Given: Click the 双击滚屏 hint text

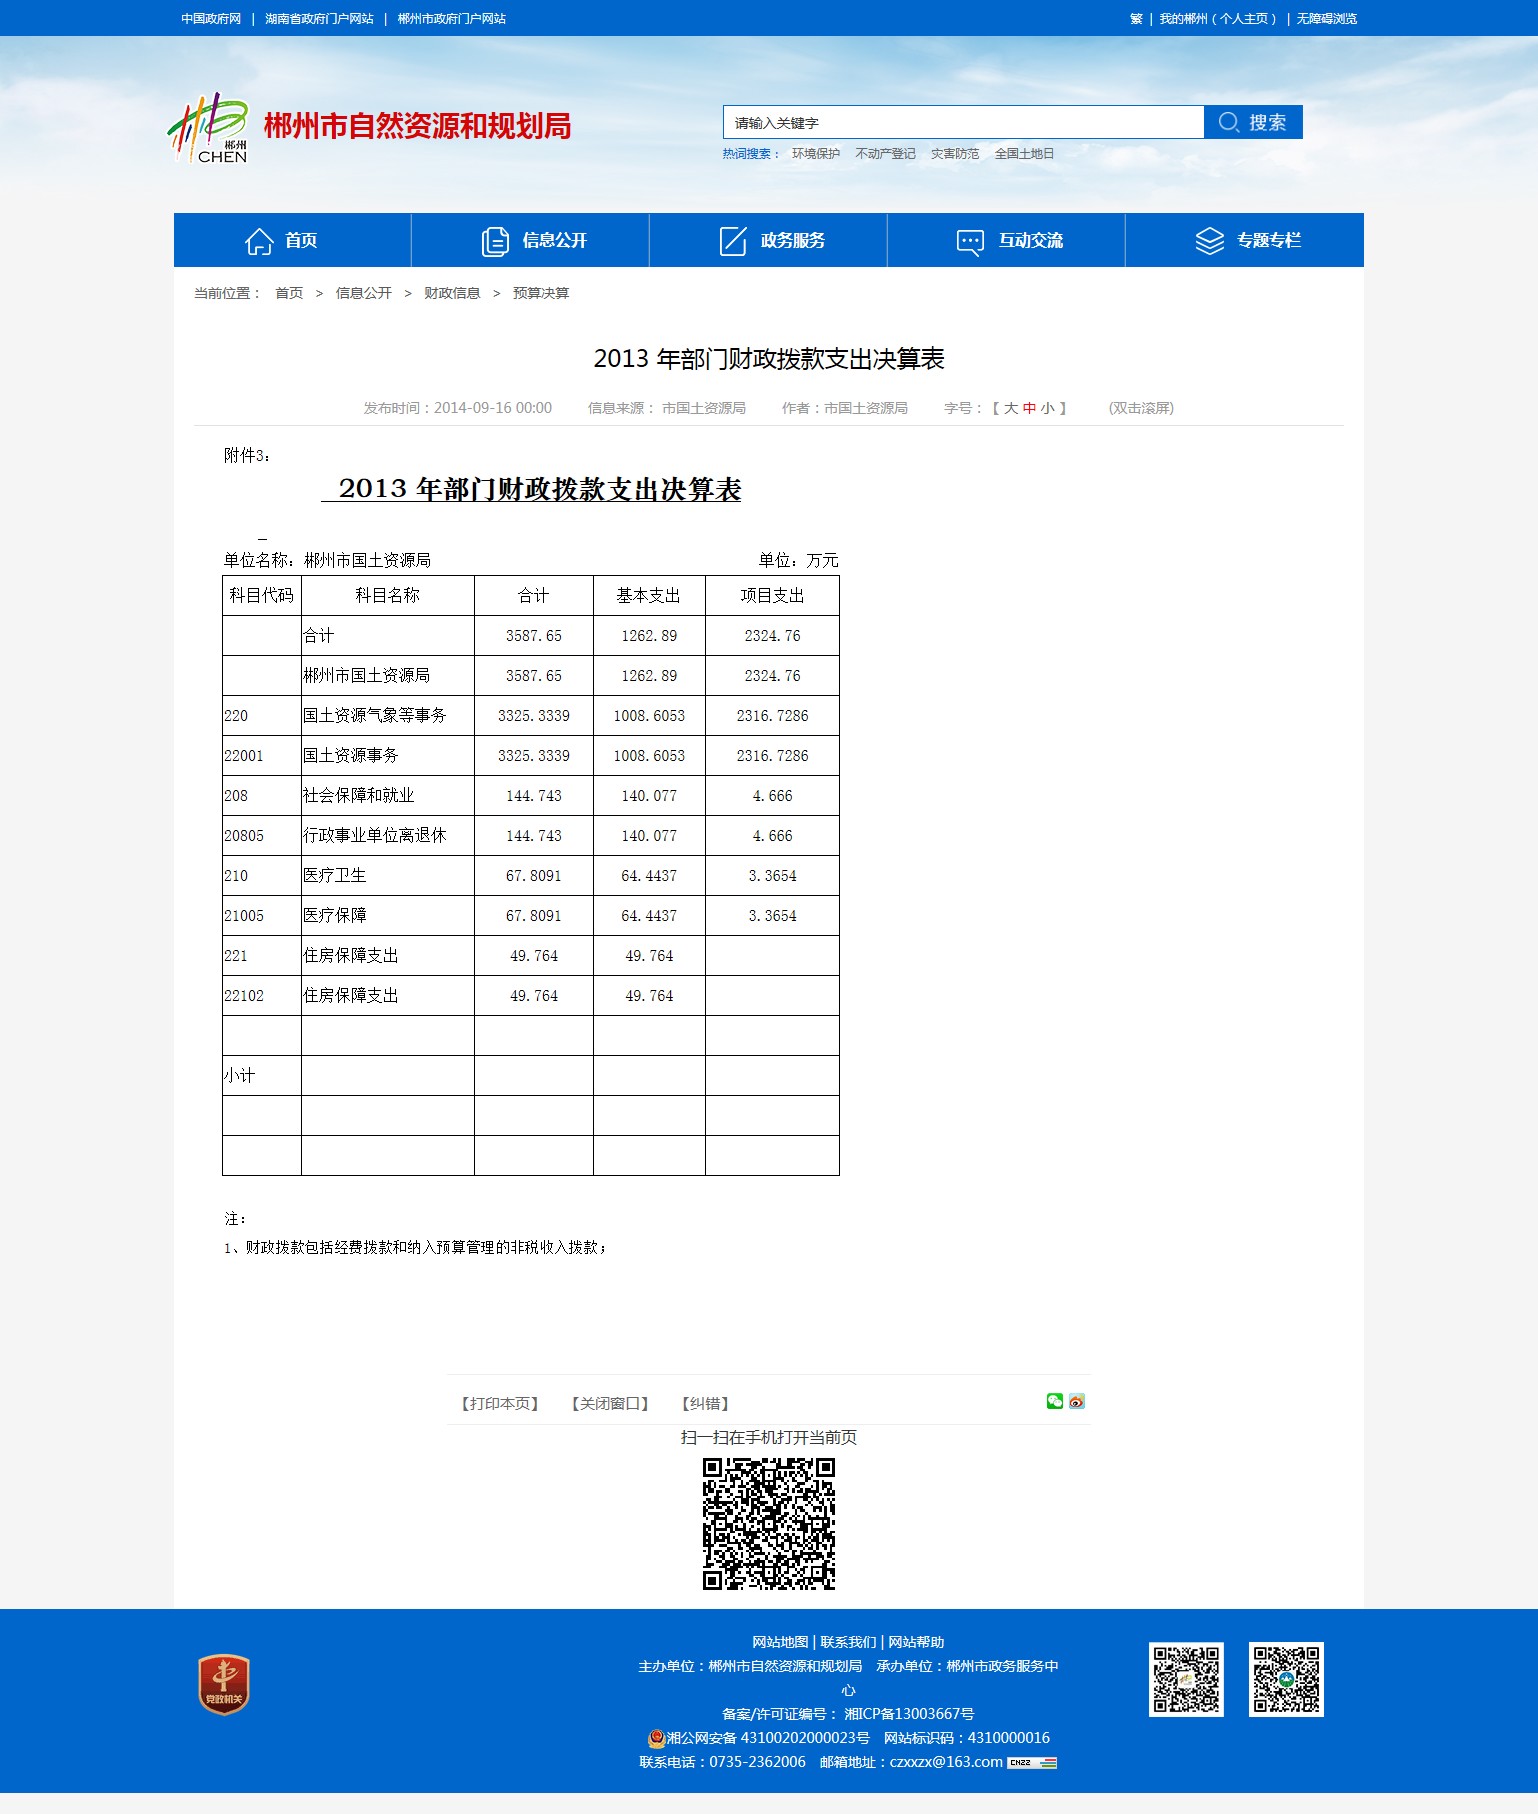Looking at the screenshot, I should [x=1141, y=408].
